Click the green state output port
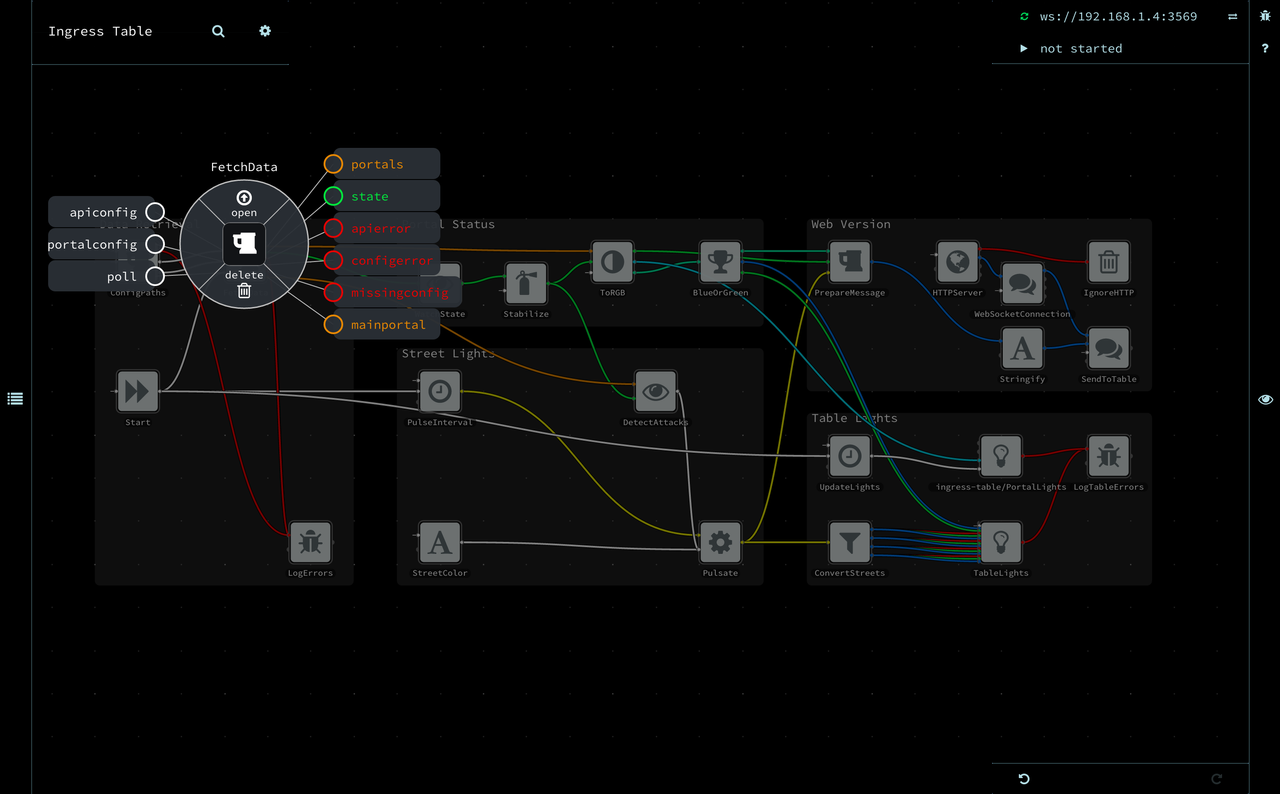 tap(333, 196)
